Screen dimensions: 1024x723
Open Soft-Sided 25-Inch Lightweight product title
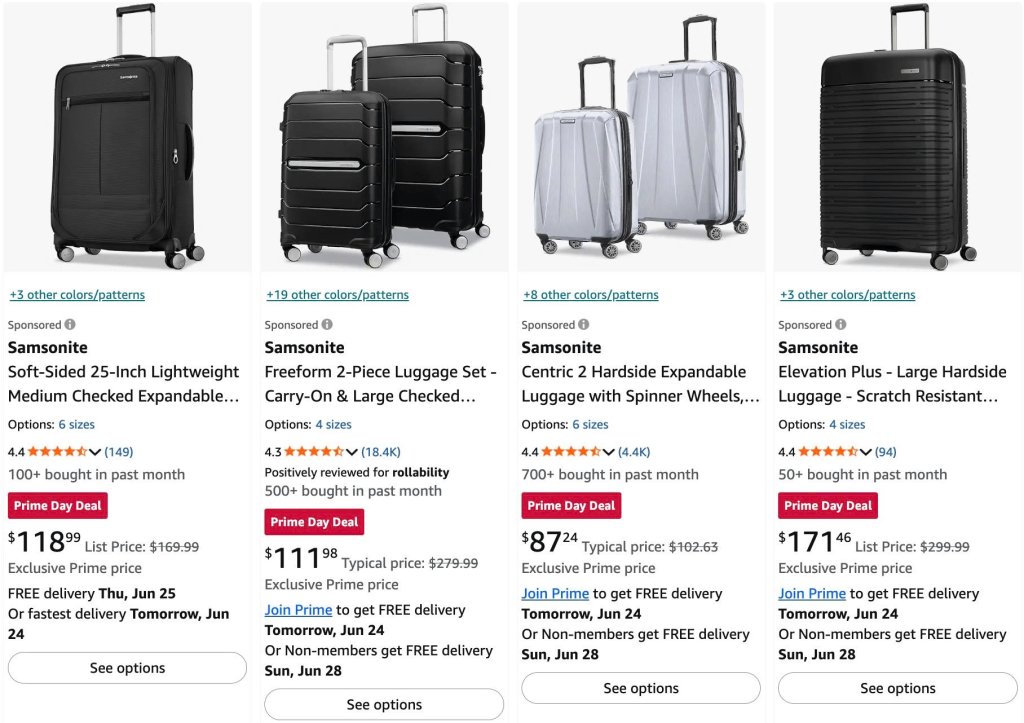123,384
